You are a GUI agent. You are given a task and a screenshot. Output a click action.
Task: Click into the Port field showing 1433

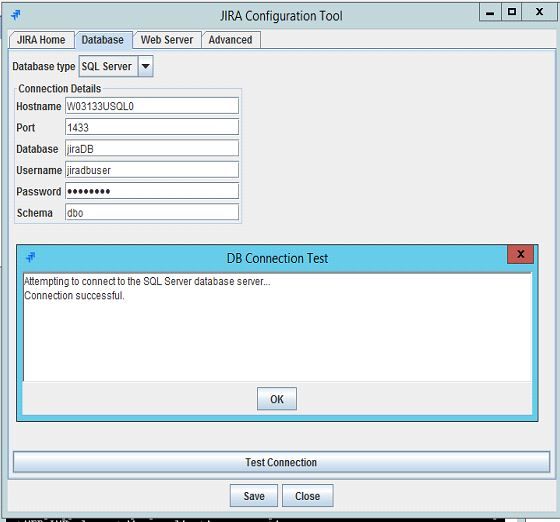(x=152, y=127)
